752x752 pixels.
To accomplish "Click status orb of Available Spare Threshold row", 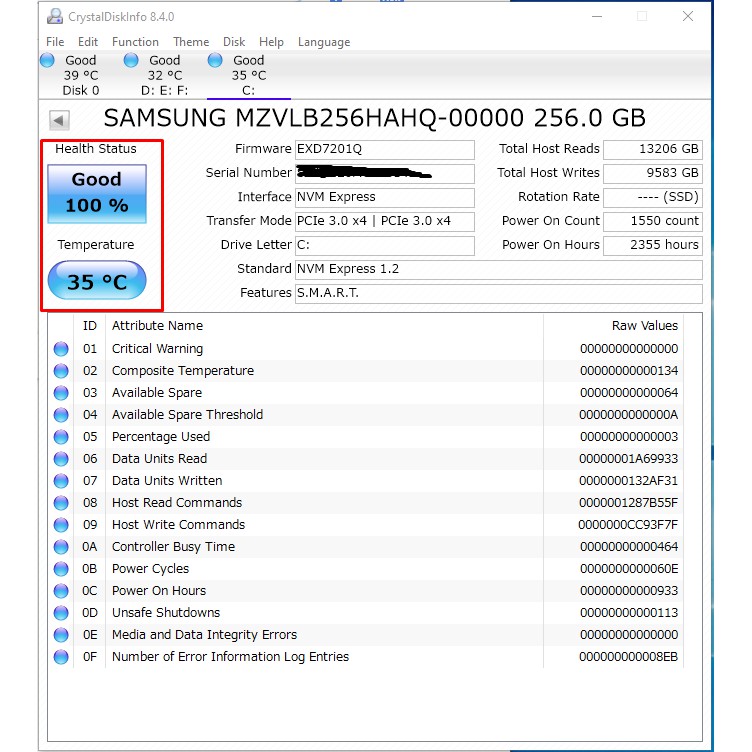I will point(61,415).
